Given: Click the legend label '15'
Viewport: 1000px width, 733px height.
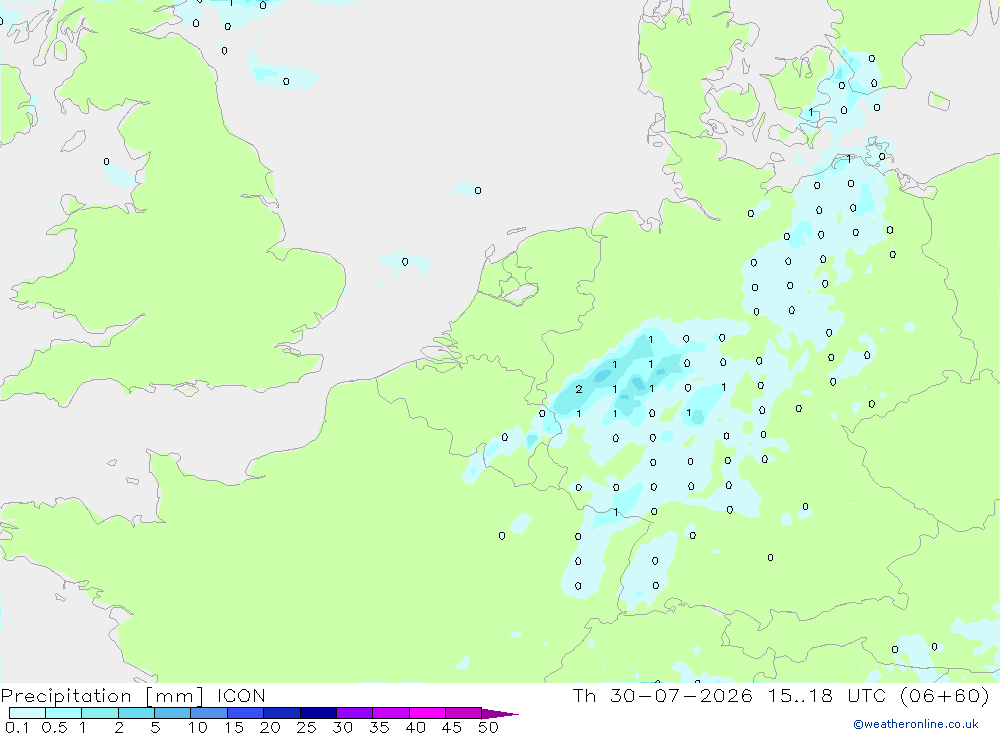Looking at the screenshot, I should [x=234, y=727].
